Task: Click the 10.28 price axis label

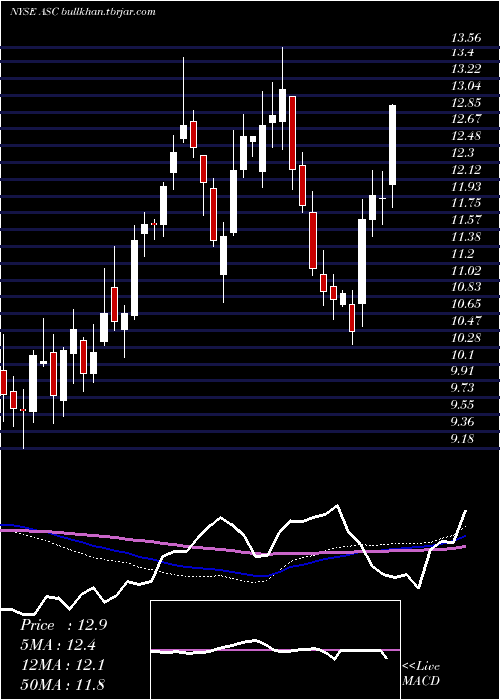Action: [466, 338]
